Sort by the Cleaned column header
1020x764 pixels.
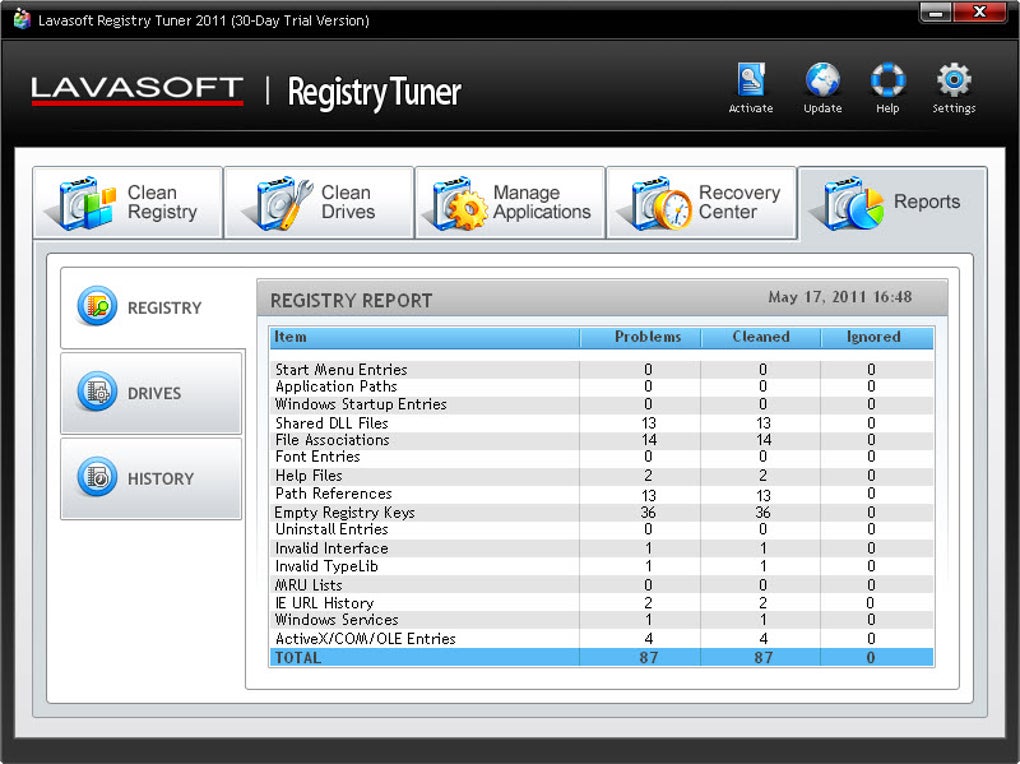(760, 337)
